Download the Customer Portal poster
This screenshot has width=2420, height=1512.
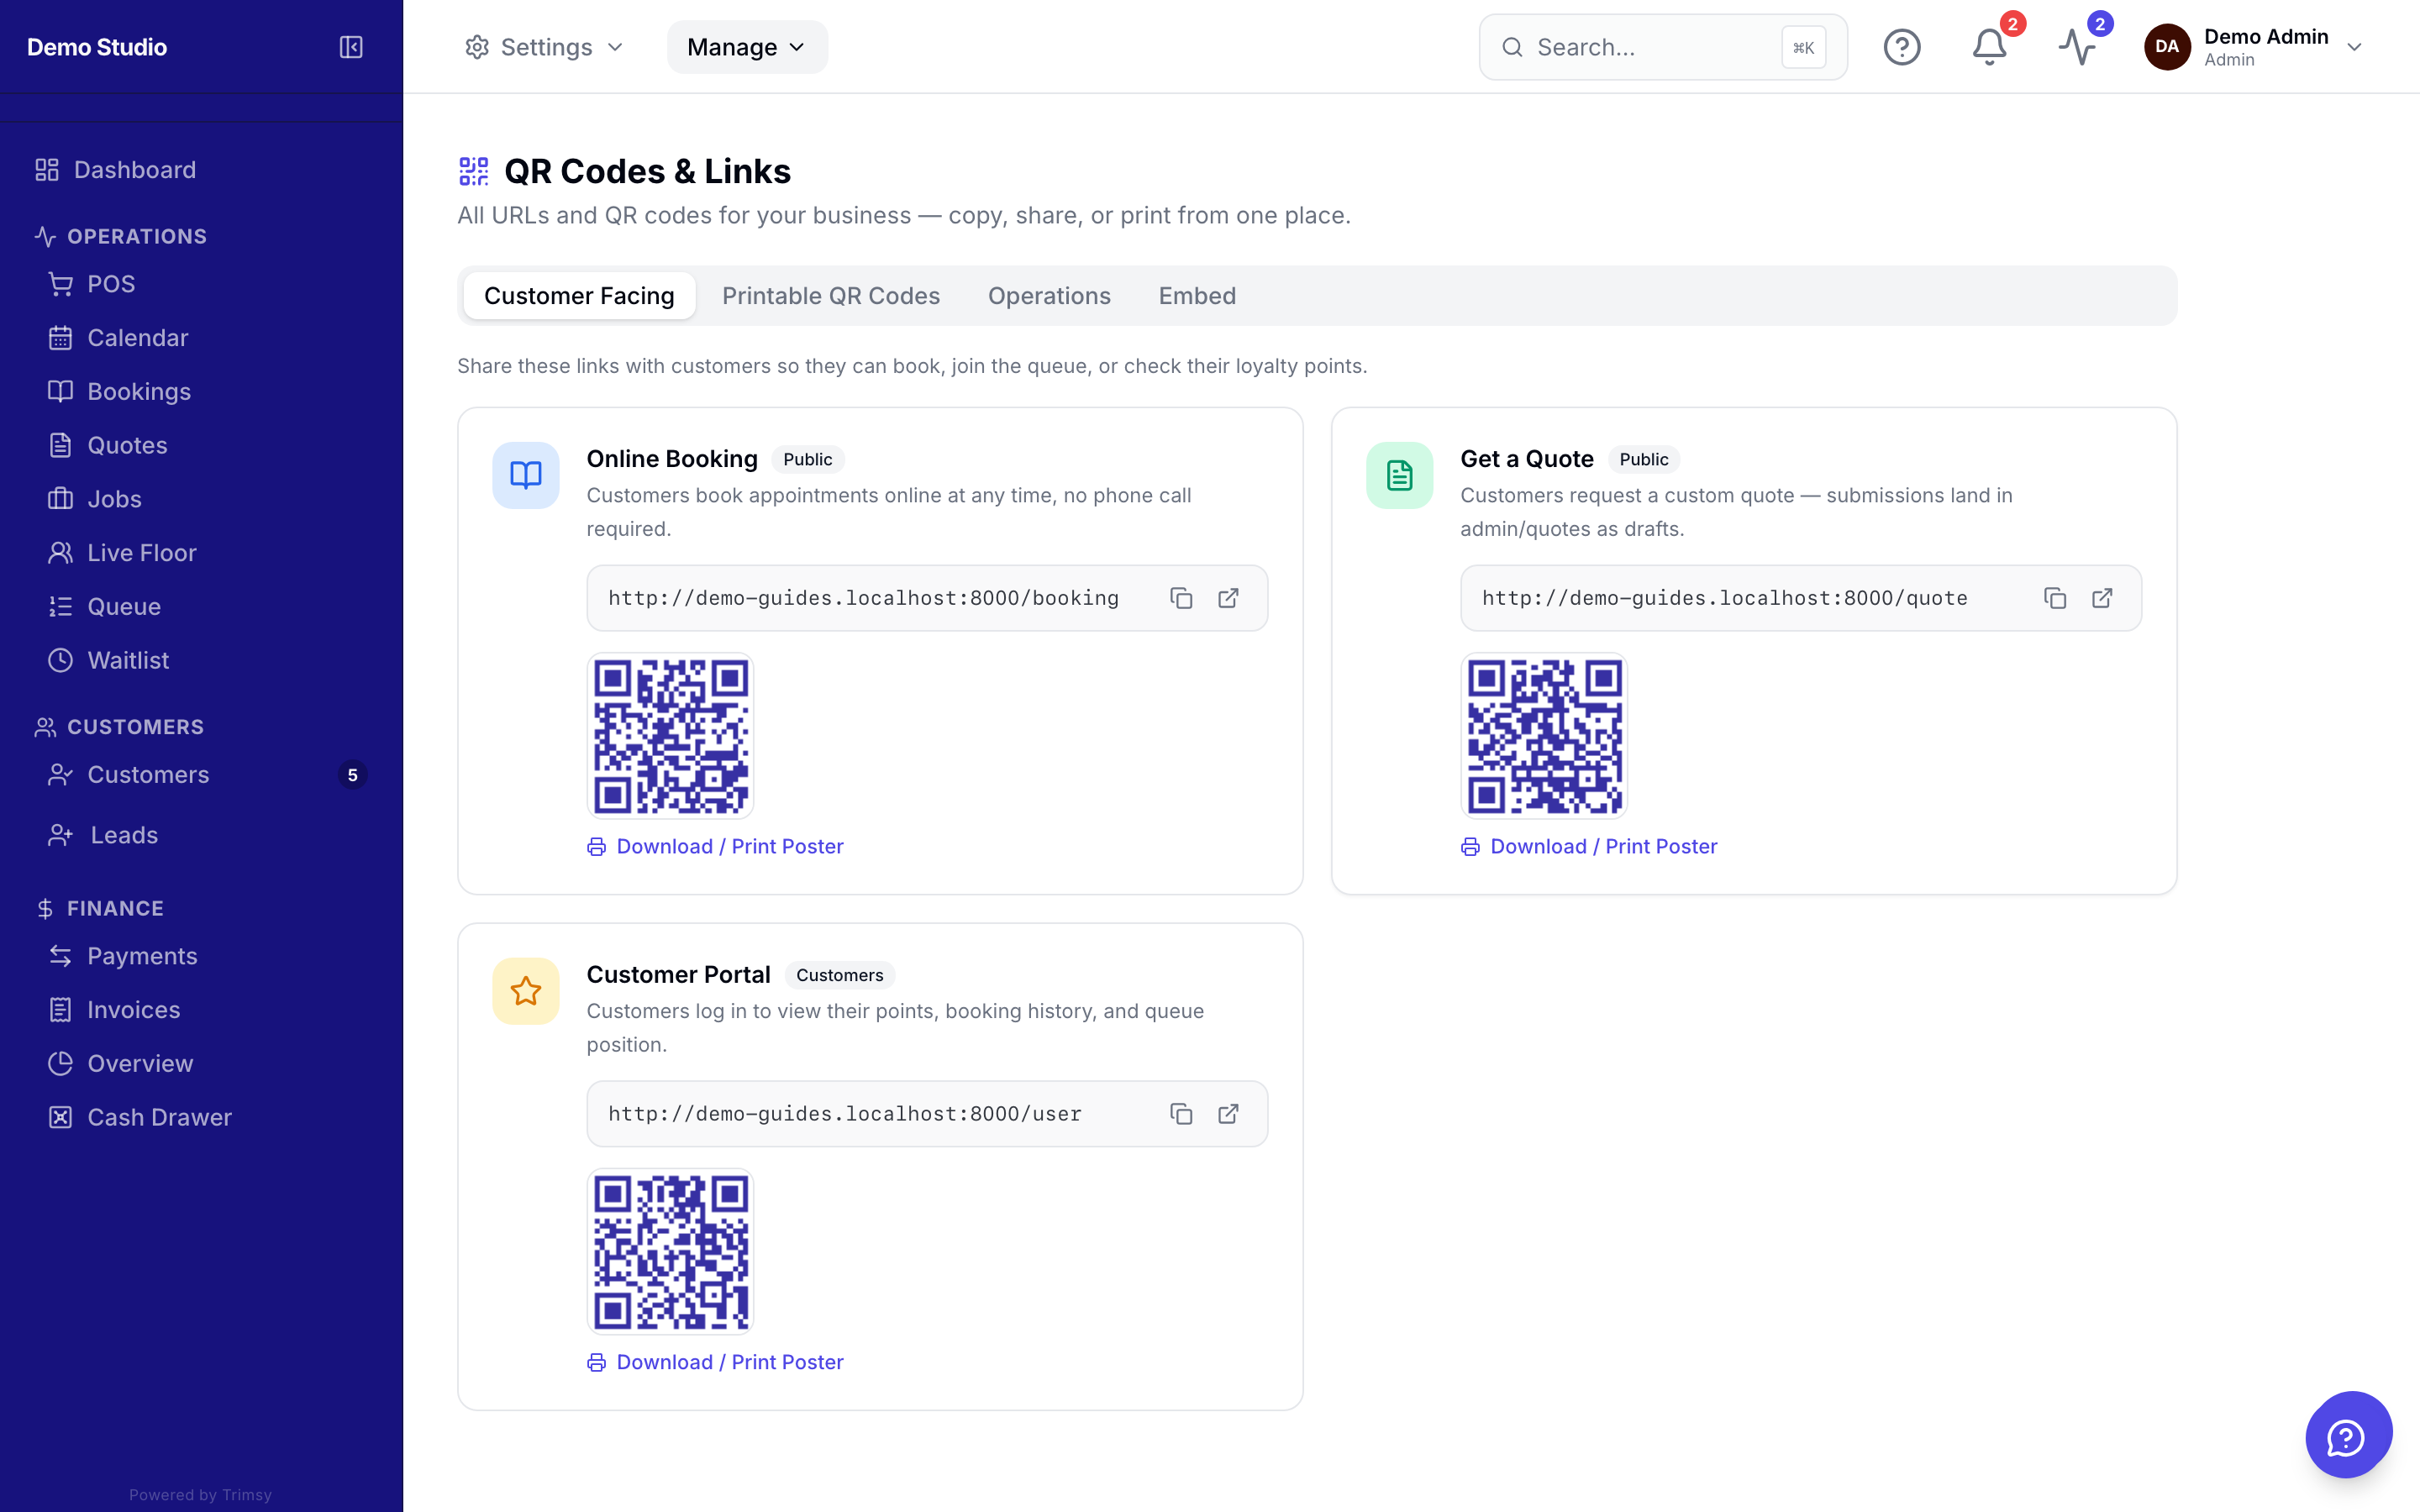click(715, 1363)
